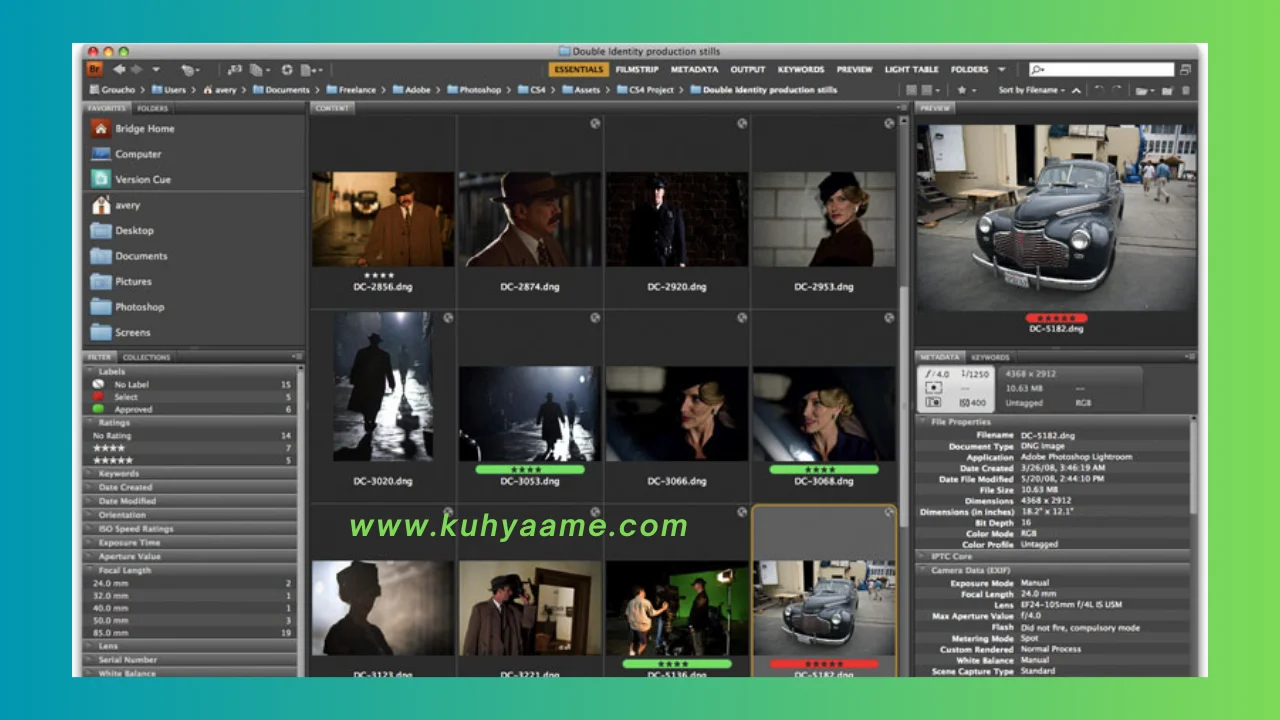Toggle the five-star rating filter
Viewport: 1280px width, 720px height.
(x=191, y=461)
